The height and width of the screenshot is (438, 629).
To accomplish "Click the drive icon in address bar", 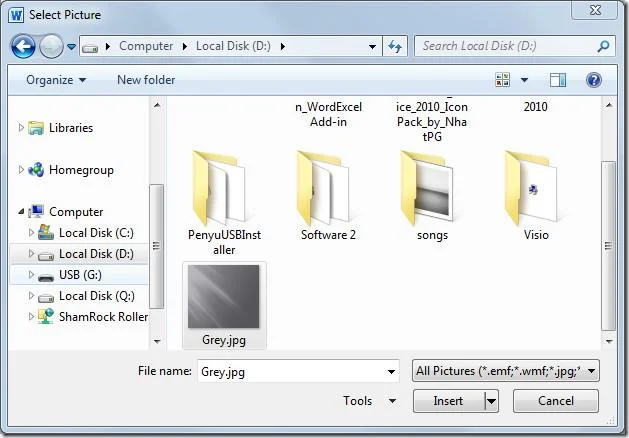I will (x=90, y=48).
